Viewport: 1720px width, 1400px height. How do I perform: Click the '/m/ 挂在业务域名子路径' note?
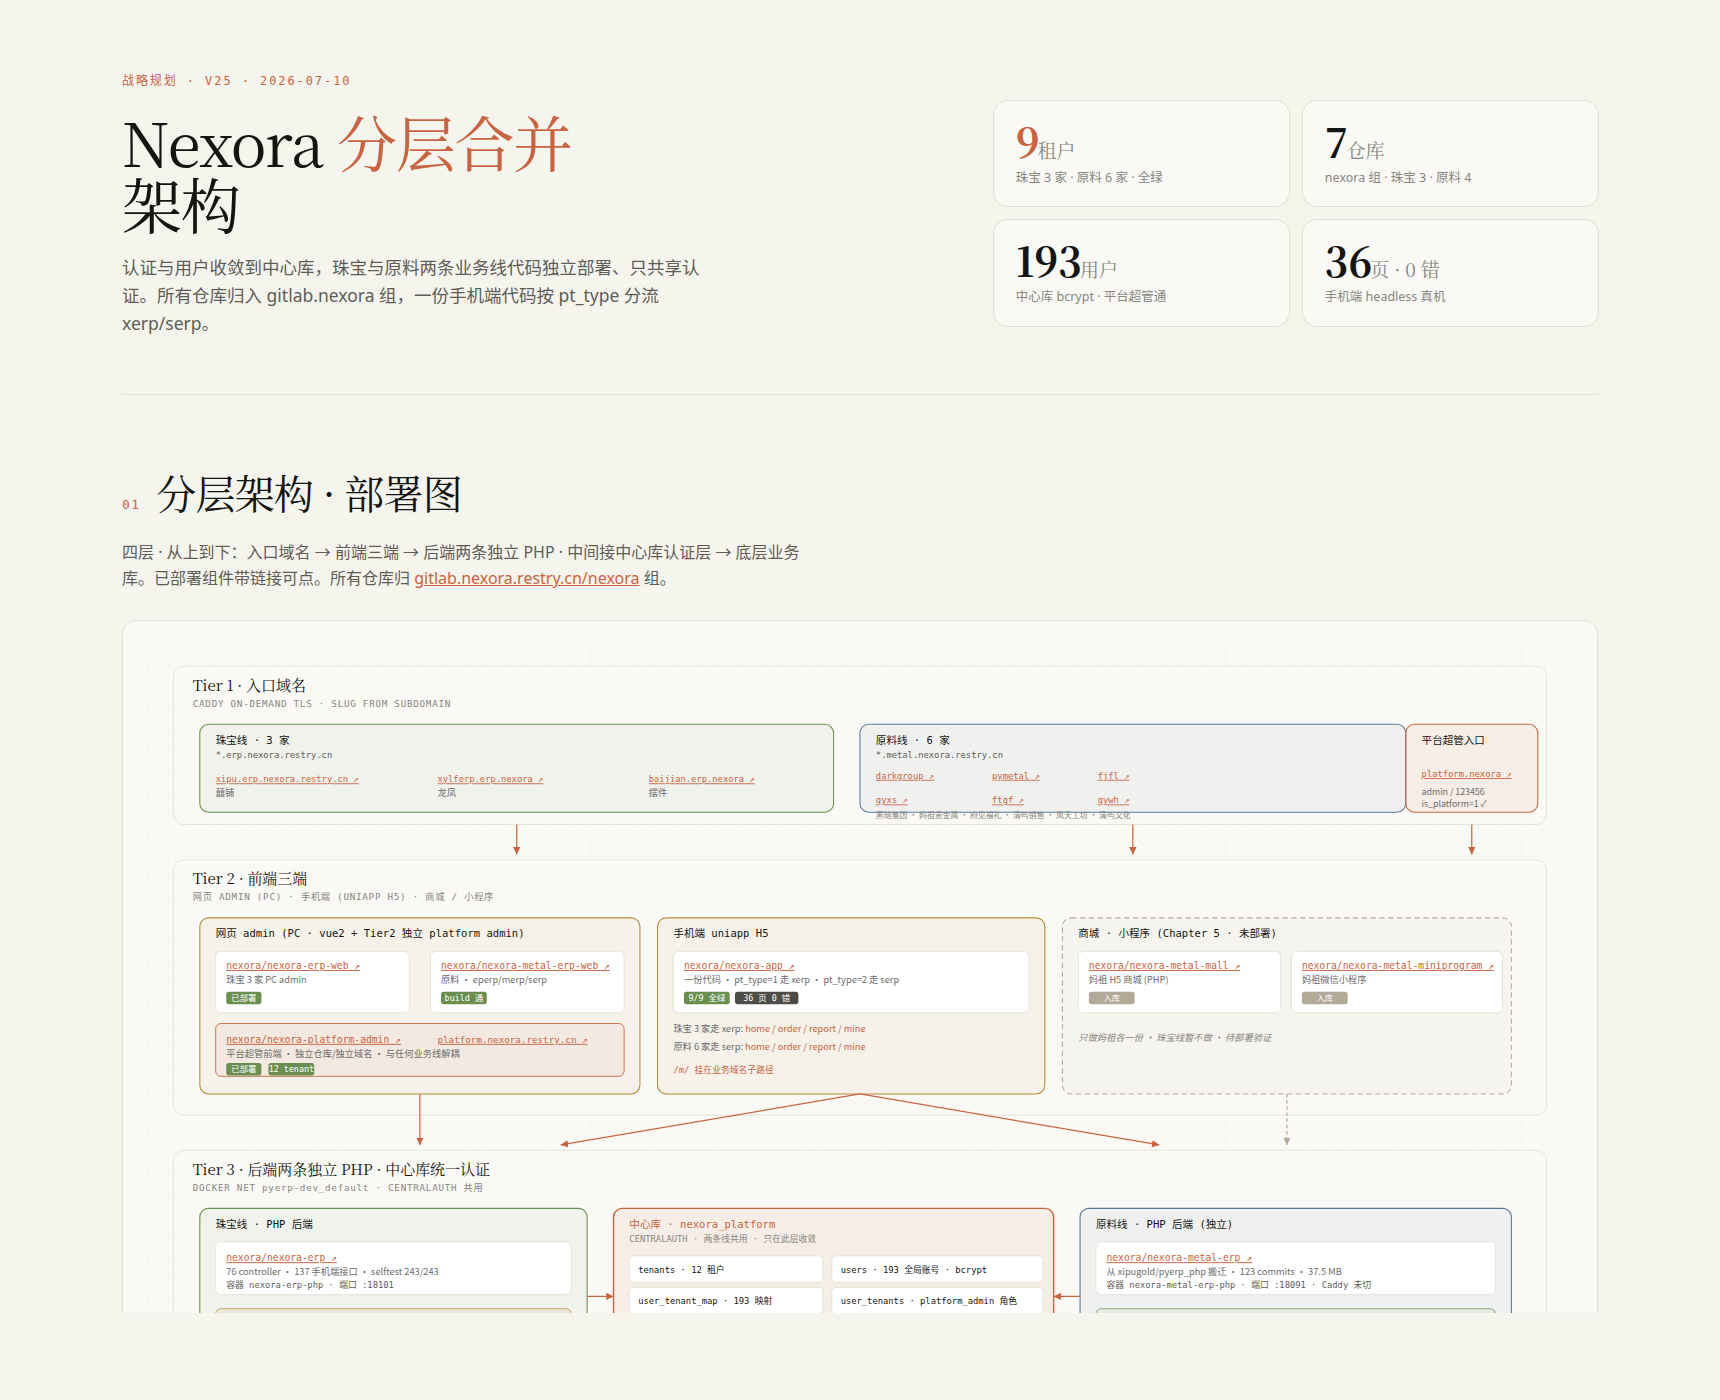(x=723, y=1070)
